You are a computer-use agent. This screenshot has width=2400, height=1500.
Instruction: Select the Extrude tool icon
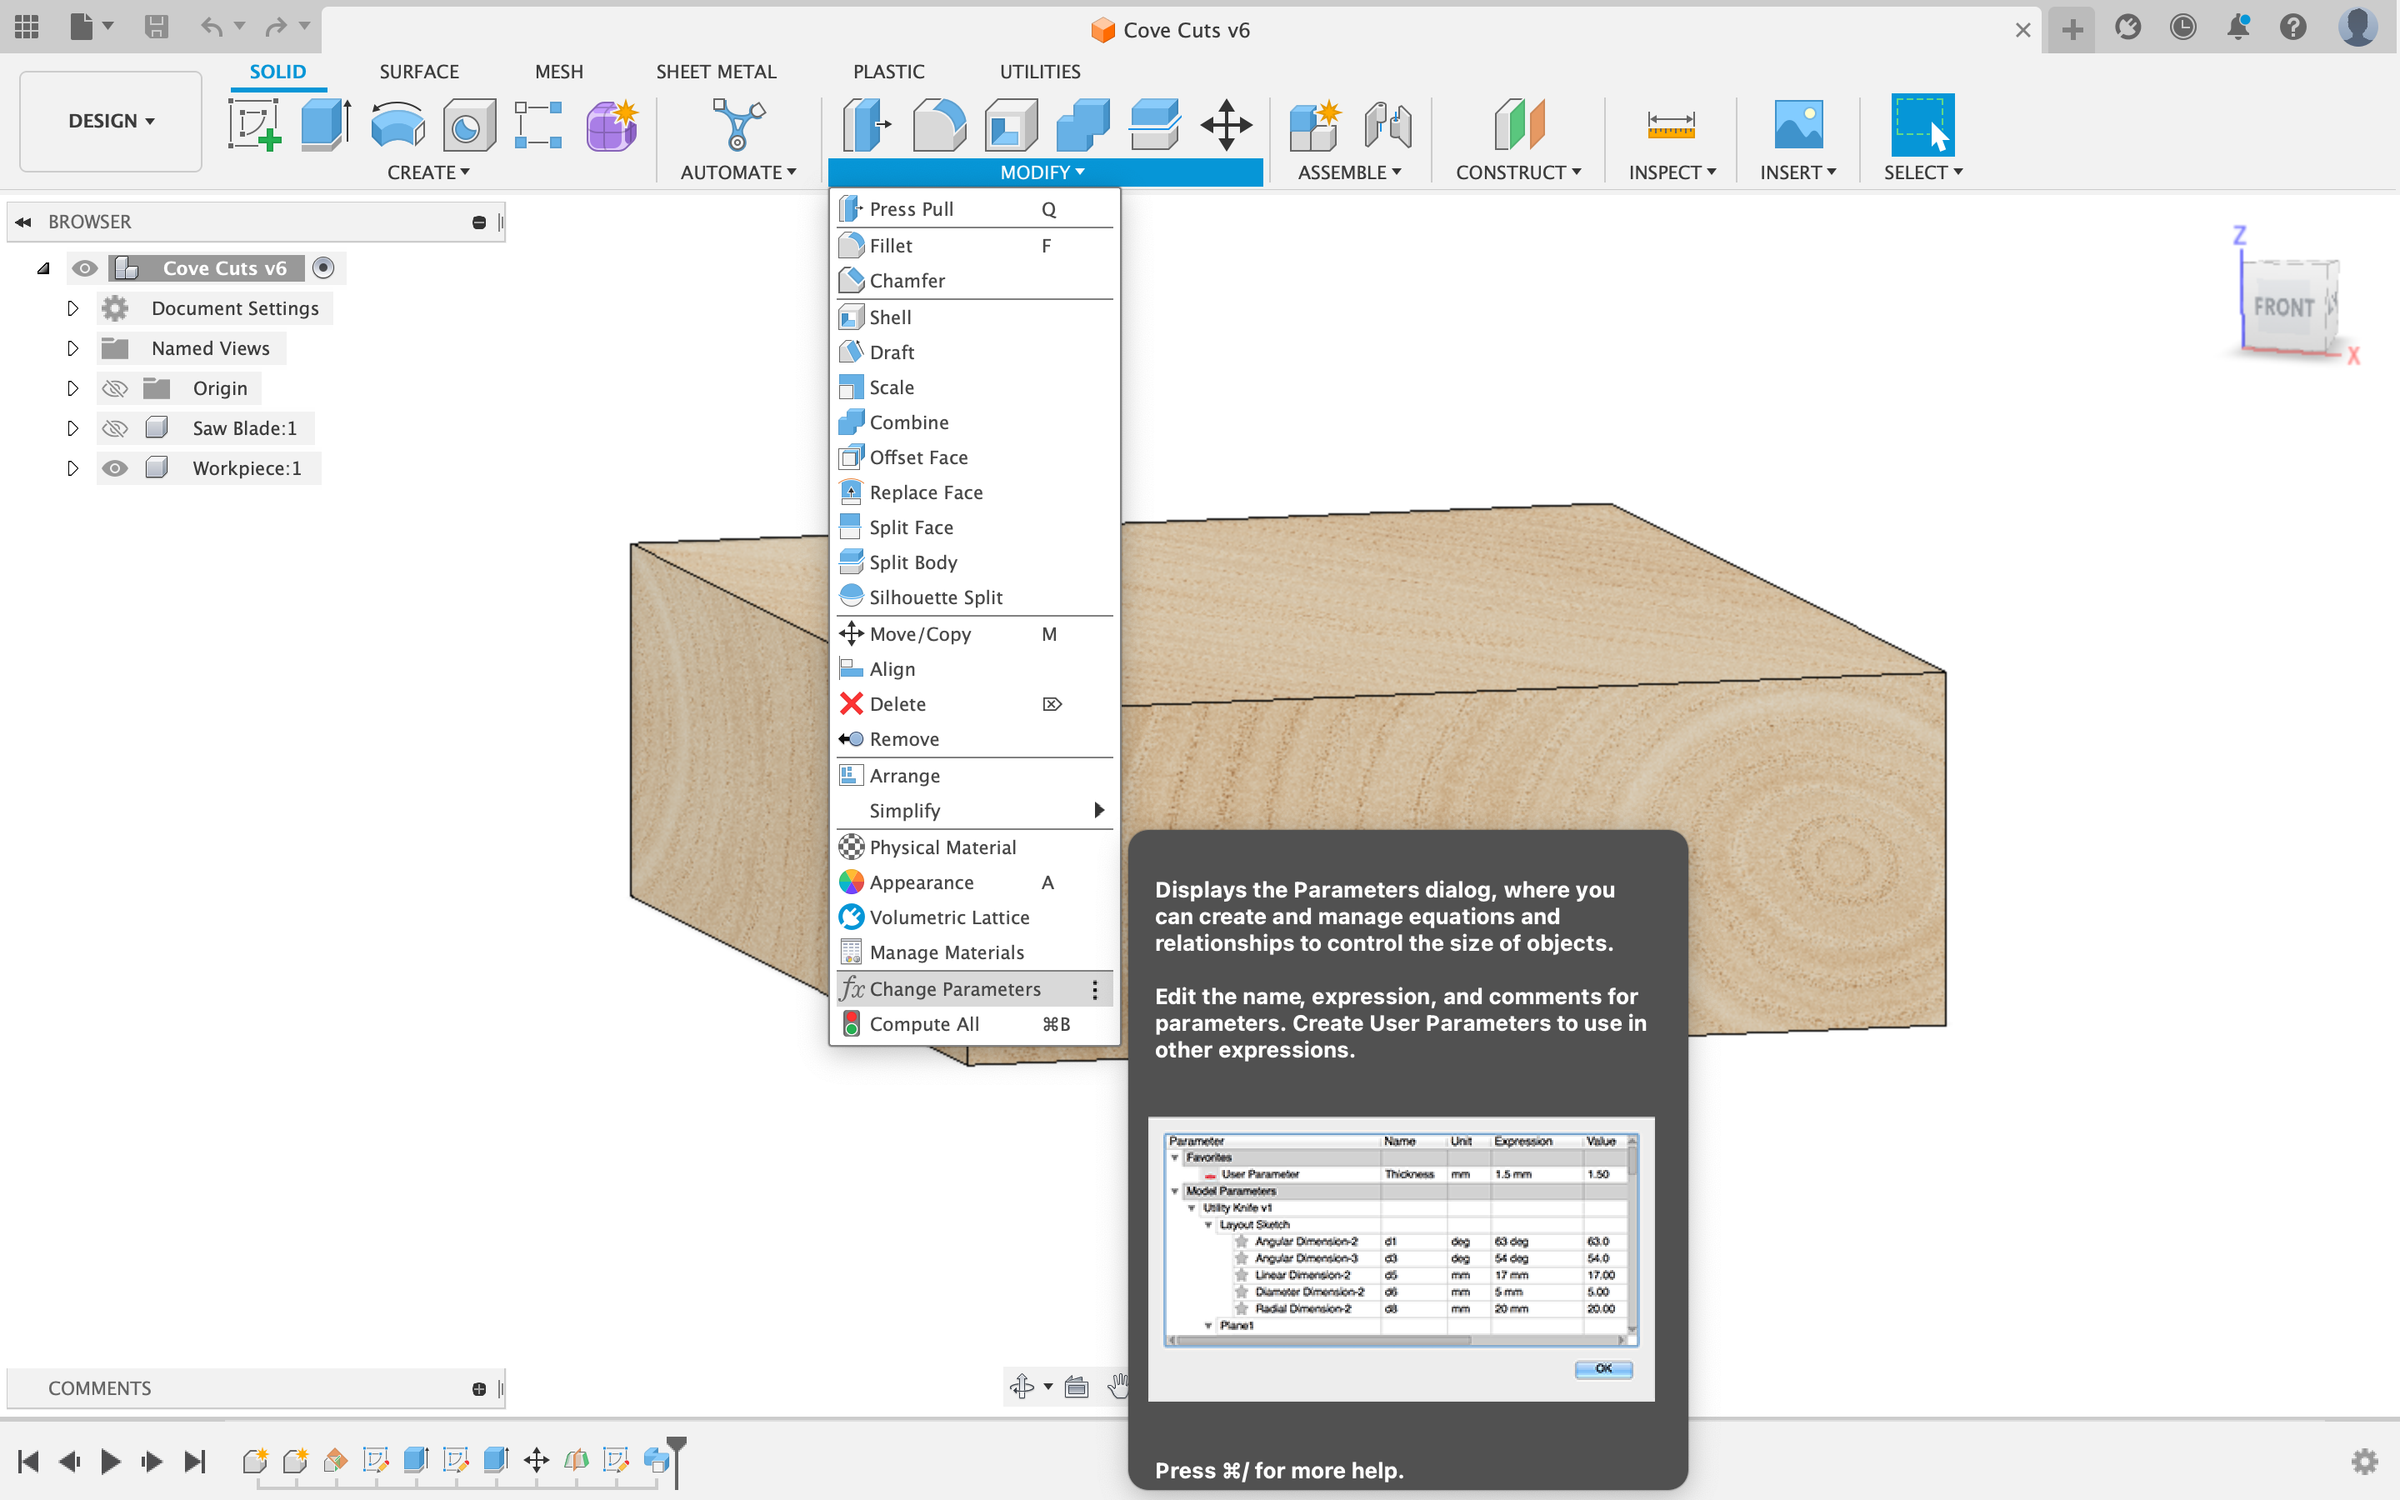325,122
